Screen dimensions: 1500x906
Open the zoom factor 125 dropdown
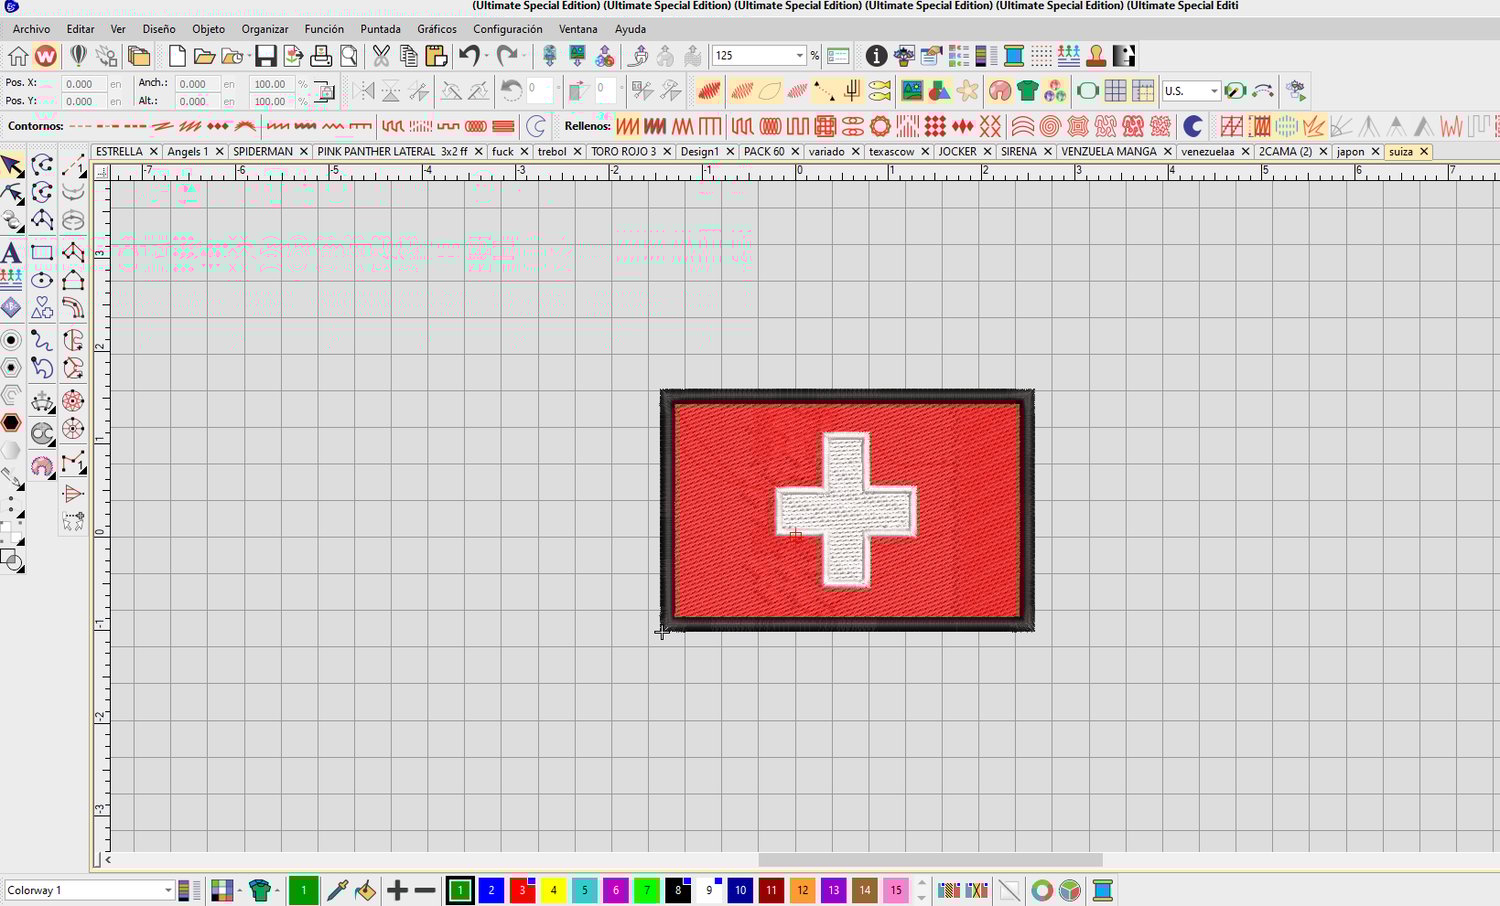pyautogui.click(x=799, y=56)
